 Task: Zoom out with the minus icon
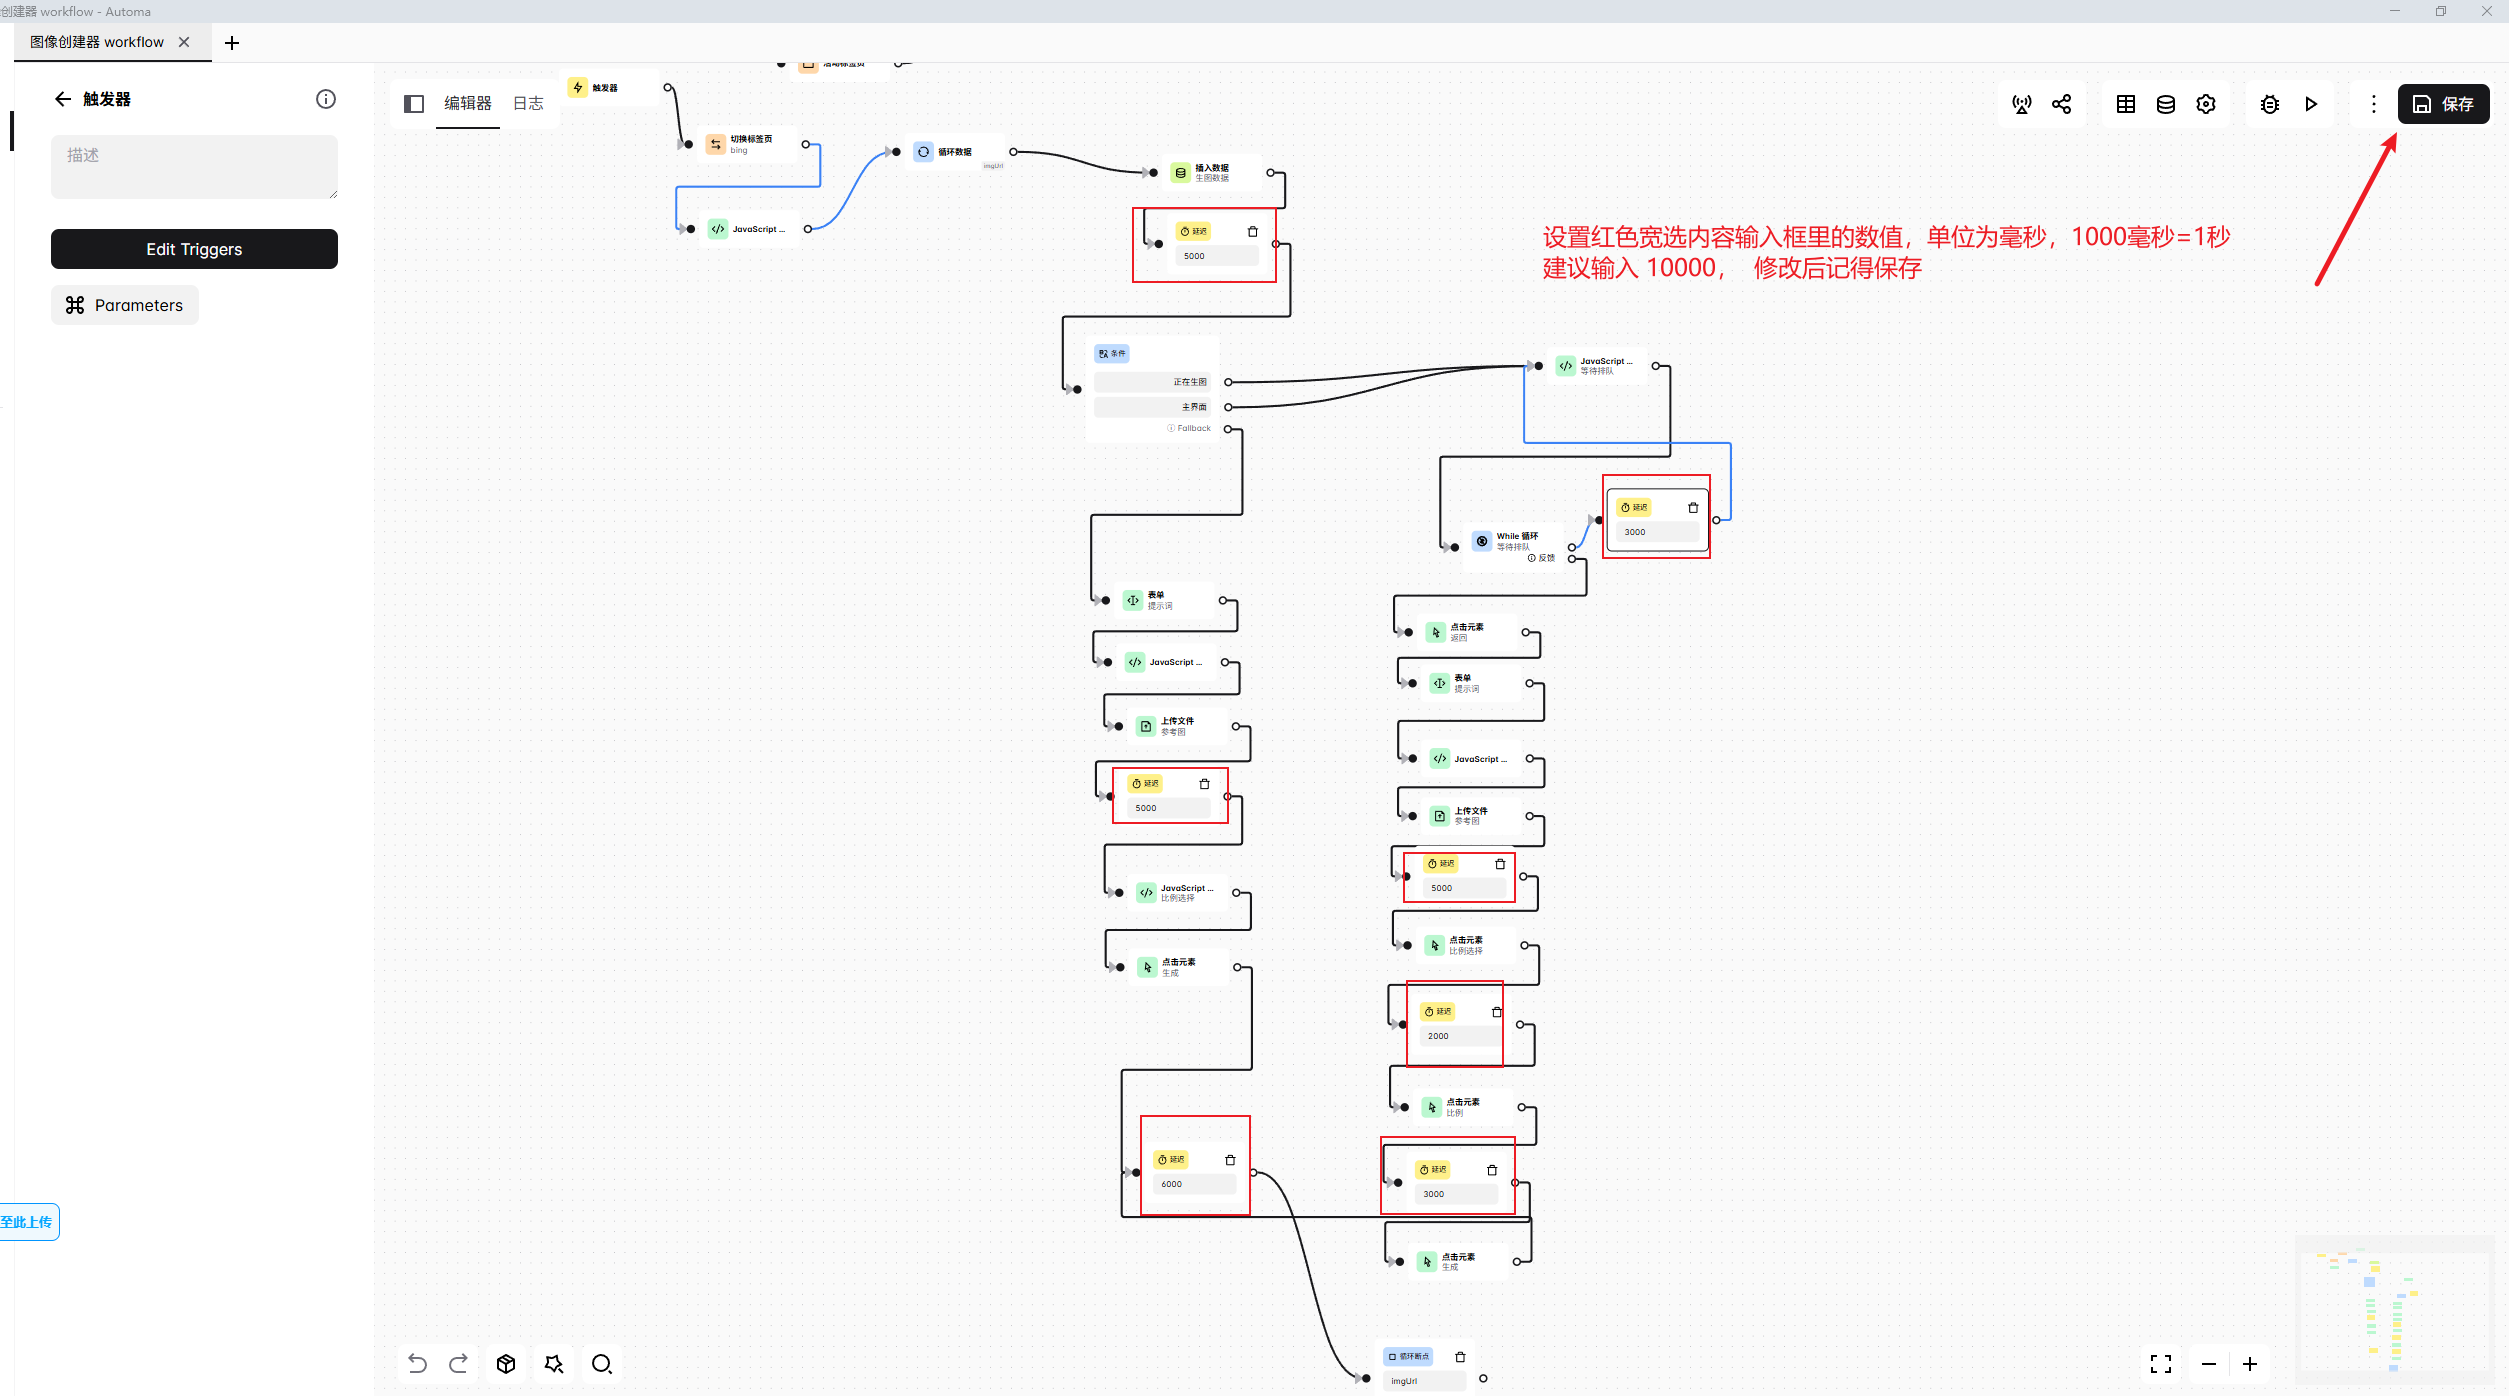(2209, 1364)
